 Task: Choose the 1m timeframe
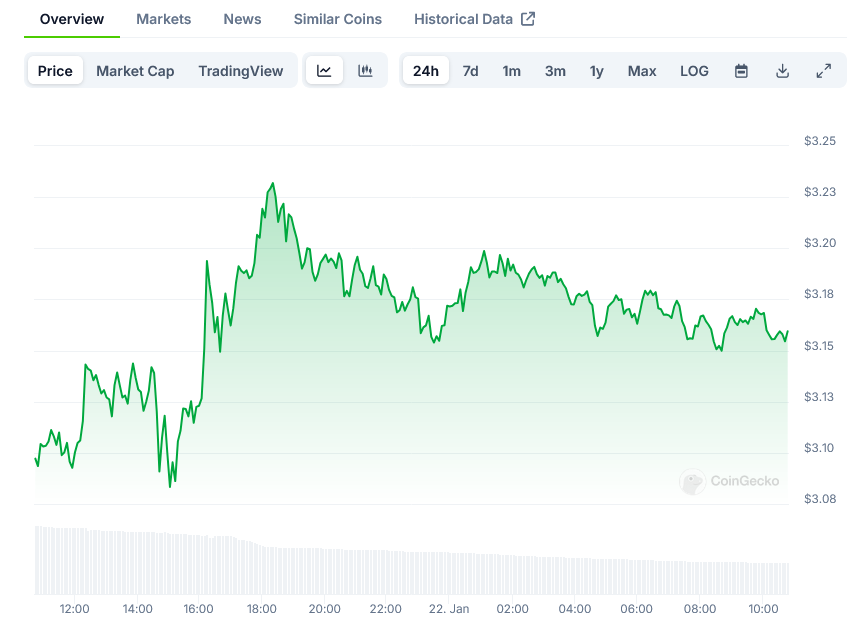(x=511, y=70)
